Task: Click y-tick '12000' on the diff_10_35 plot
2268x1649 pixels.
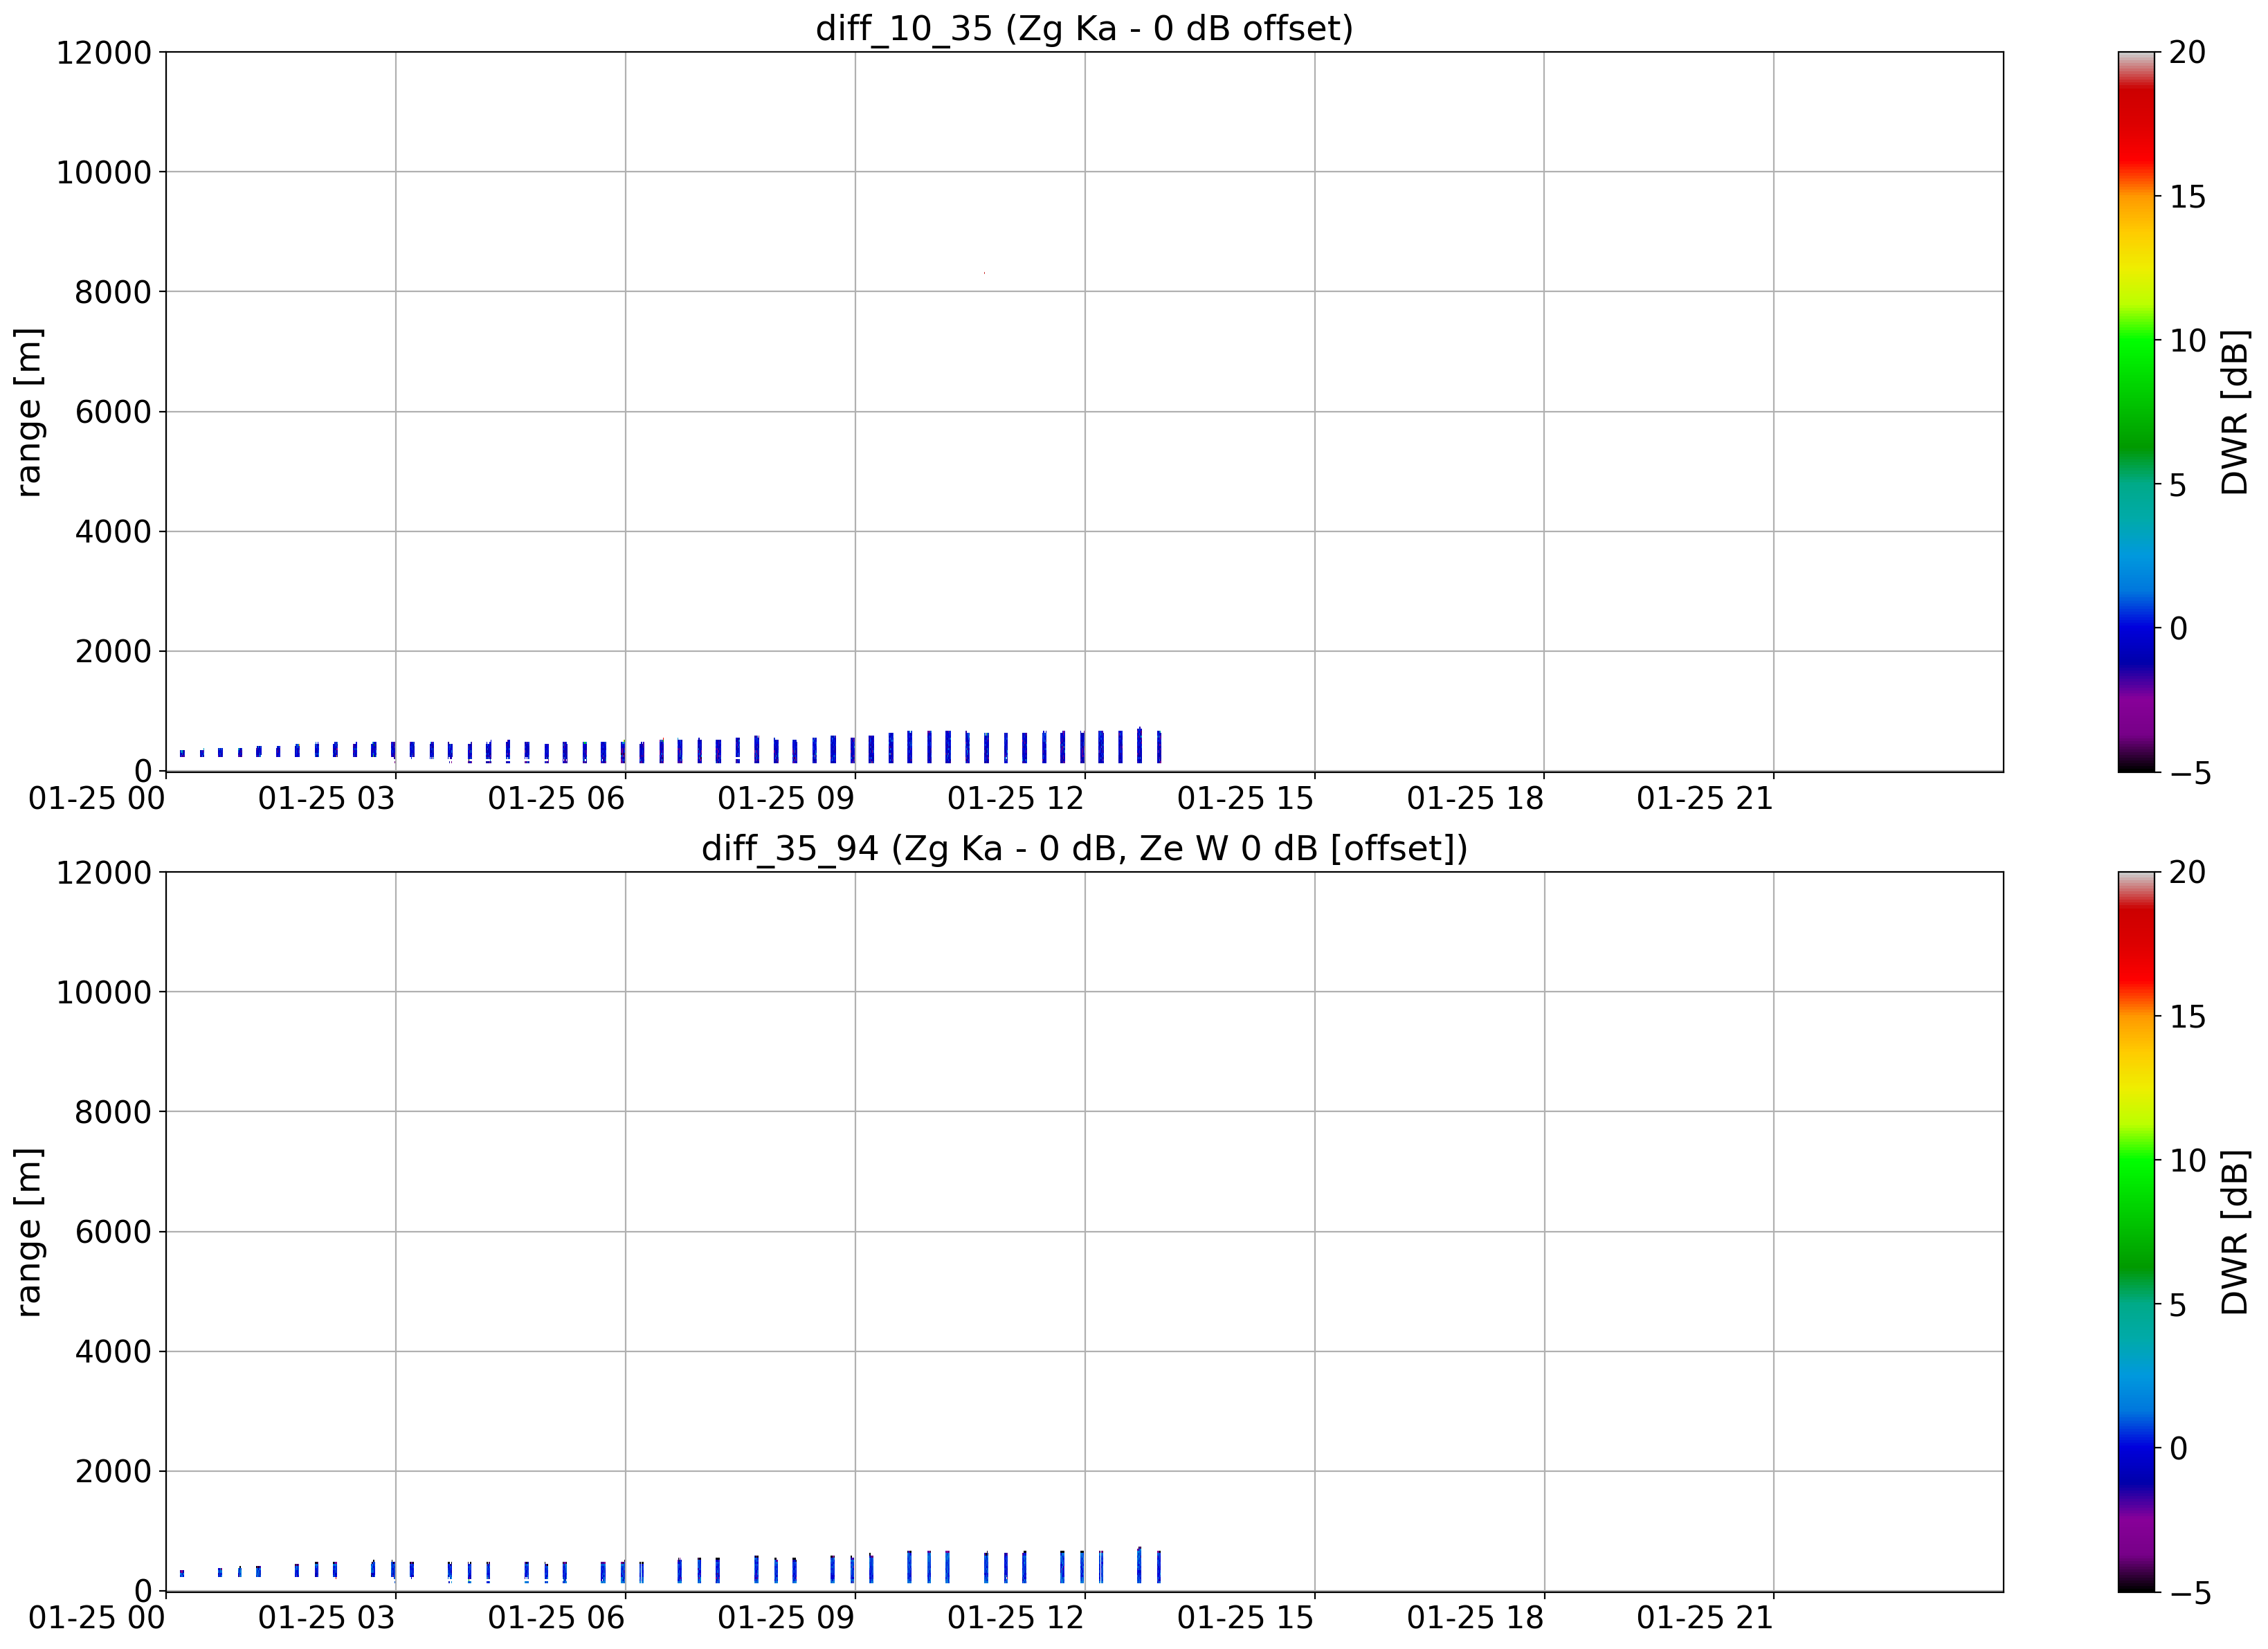Action: [103, 52]
